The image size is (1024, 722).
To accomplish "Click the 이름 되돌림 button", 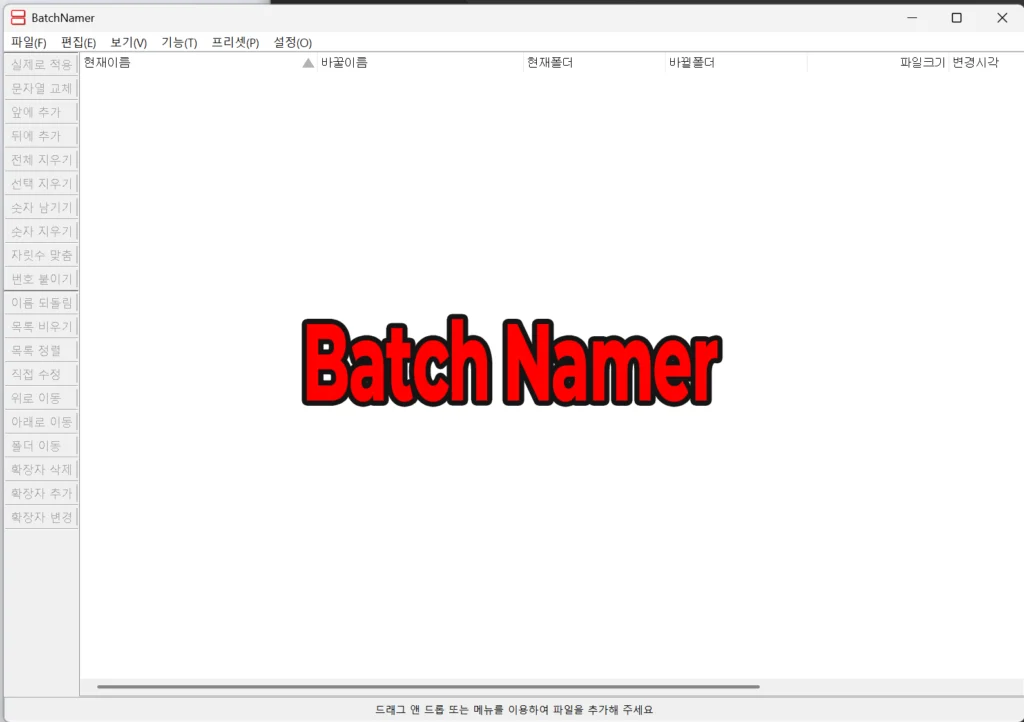I will [x=41, y=303].
